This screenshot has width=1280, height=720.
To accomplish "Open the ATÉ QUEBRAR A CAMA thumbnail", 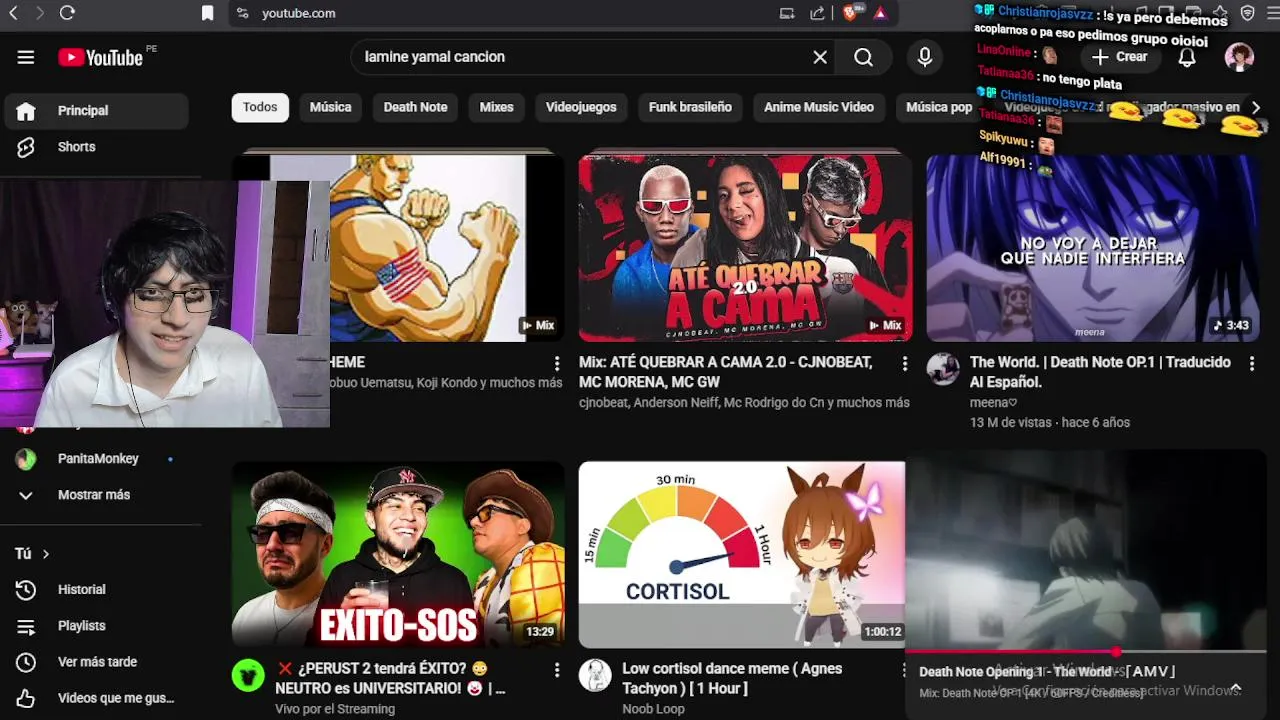I will (745, 248).
